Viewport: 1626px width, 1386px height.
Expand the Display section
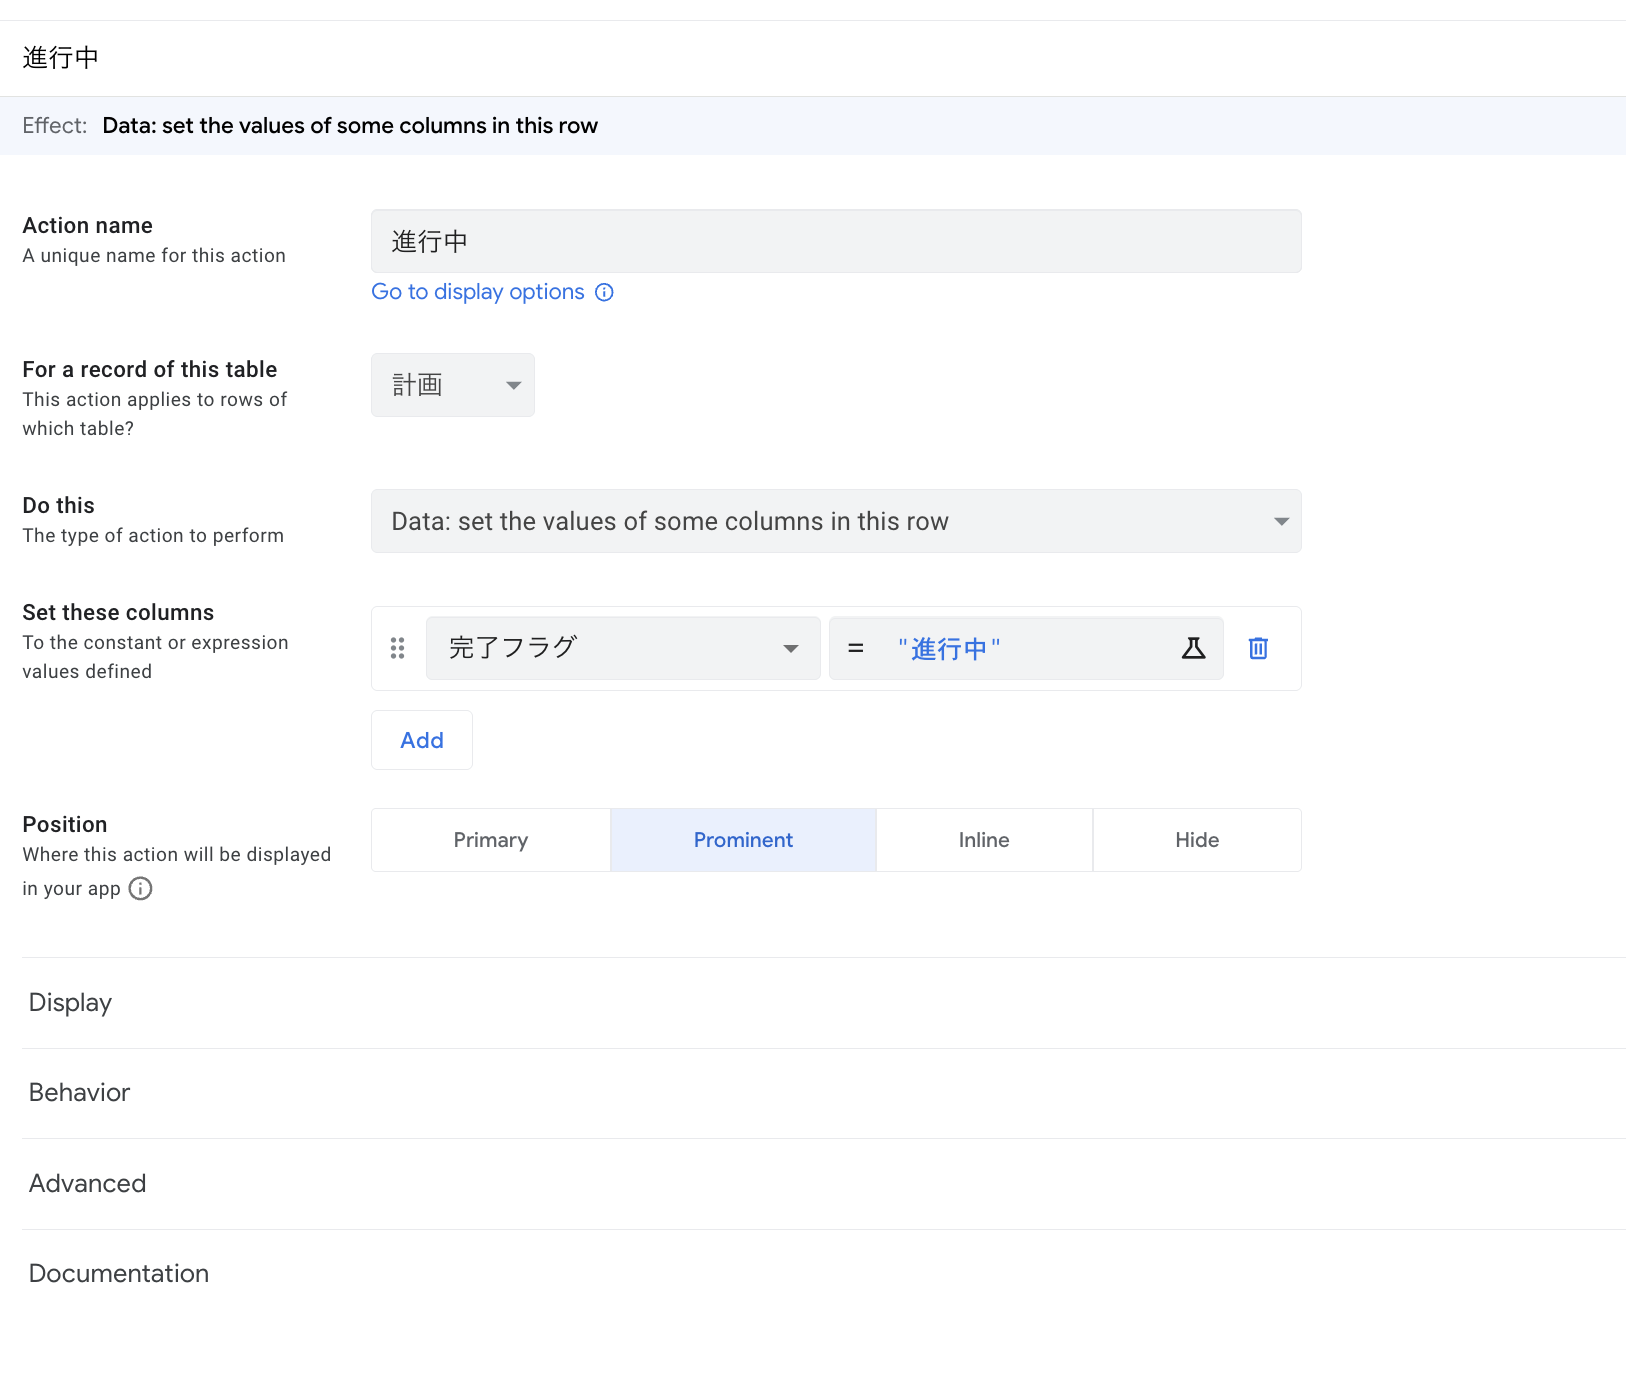pyautogui.click(x=70, y=1003)
